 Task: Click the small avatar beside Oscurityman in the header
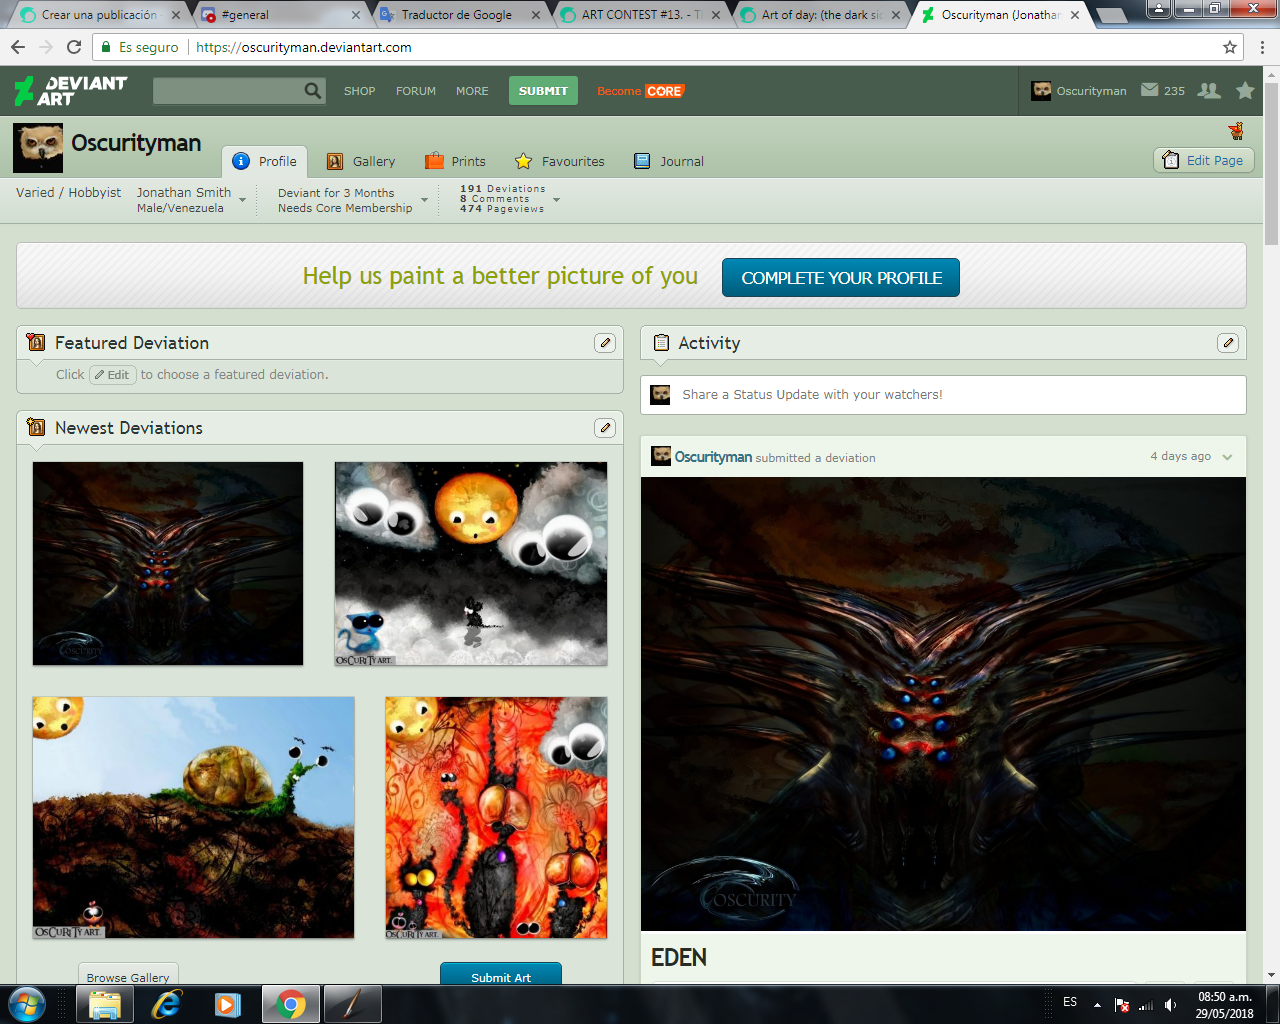pos(1041,91)
